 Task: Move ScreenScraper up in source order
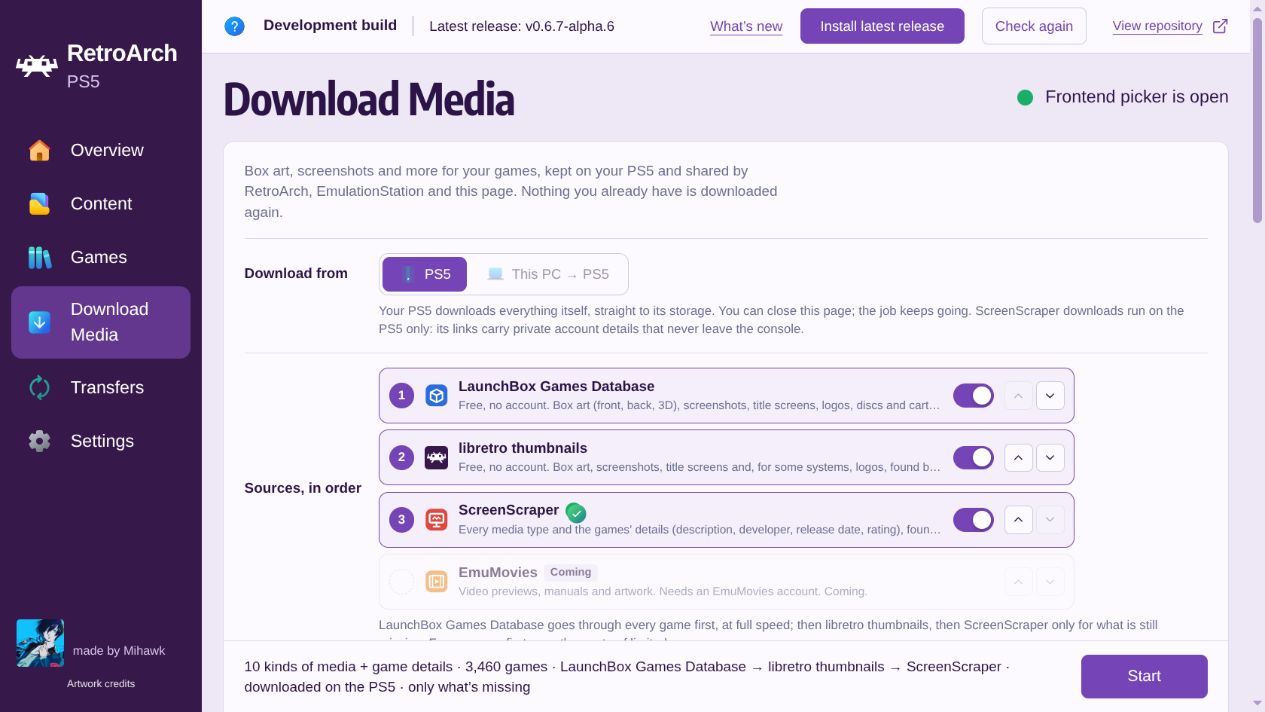1018,520
